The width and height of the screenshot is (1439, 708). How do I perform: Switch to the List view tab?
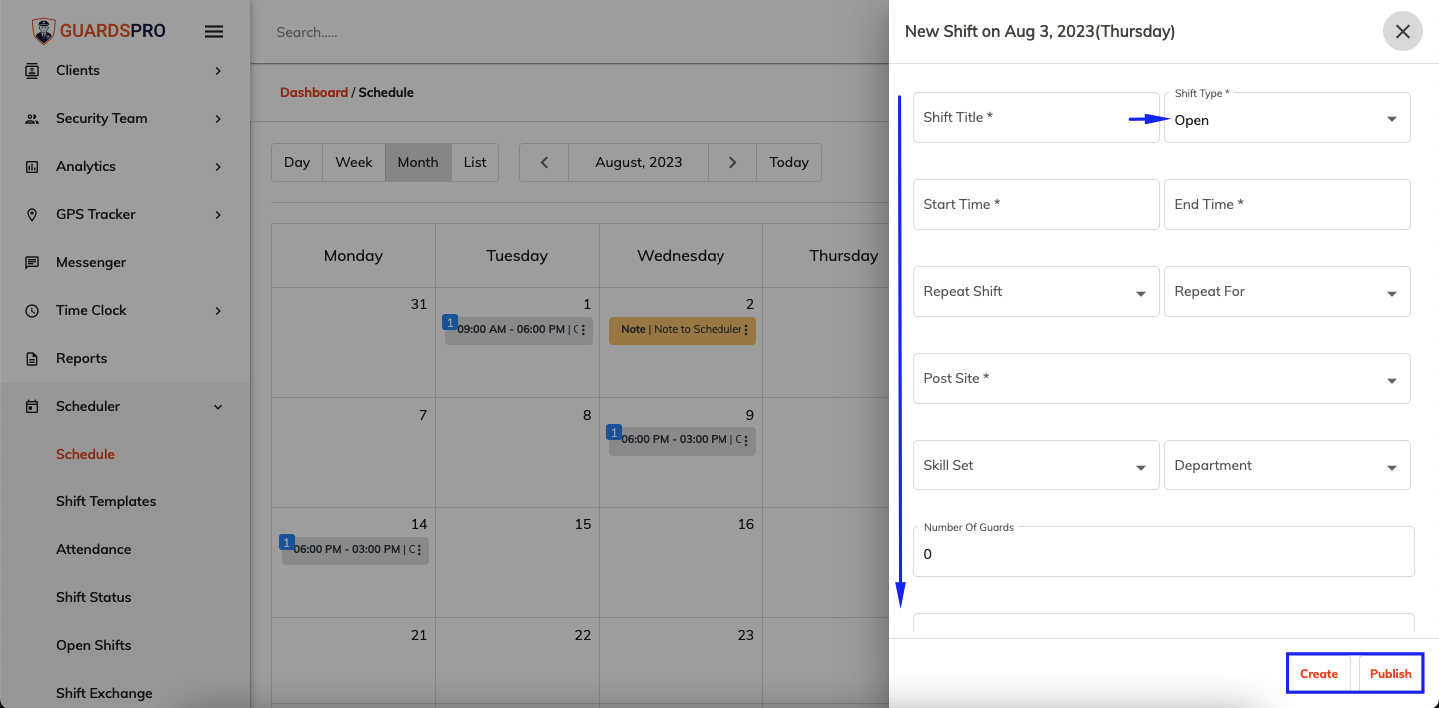pyautogui.click(x=474, y=162)
